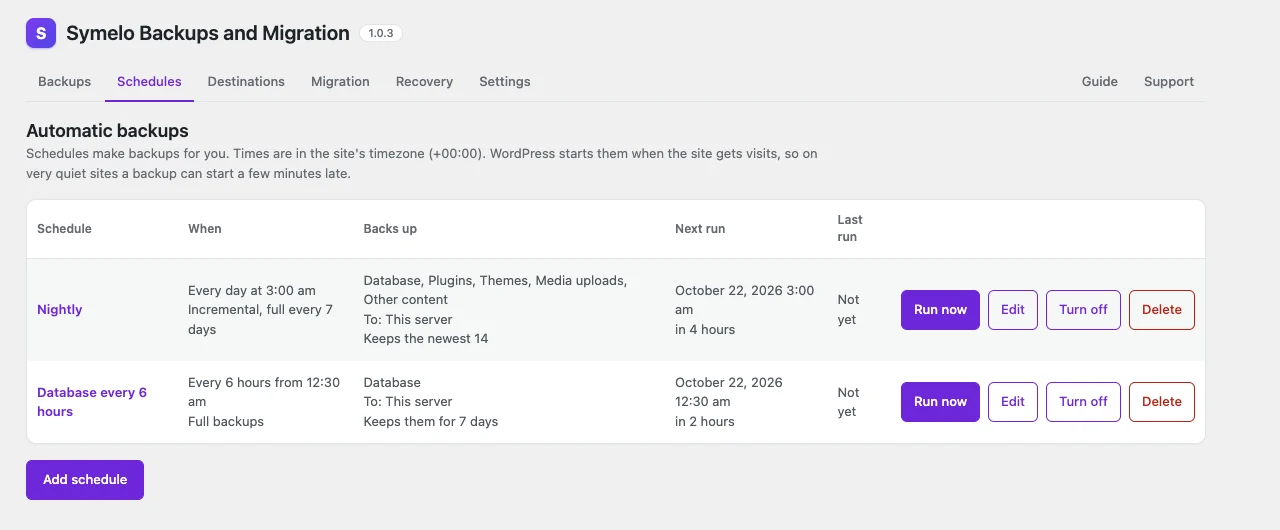Click the 'in 4 hours' next run text
This screenshot has height=530, width=1280.
coord(705,329)
